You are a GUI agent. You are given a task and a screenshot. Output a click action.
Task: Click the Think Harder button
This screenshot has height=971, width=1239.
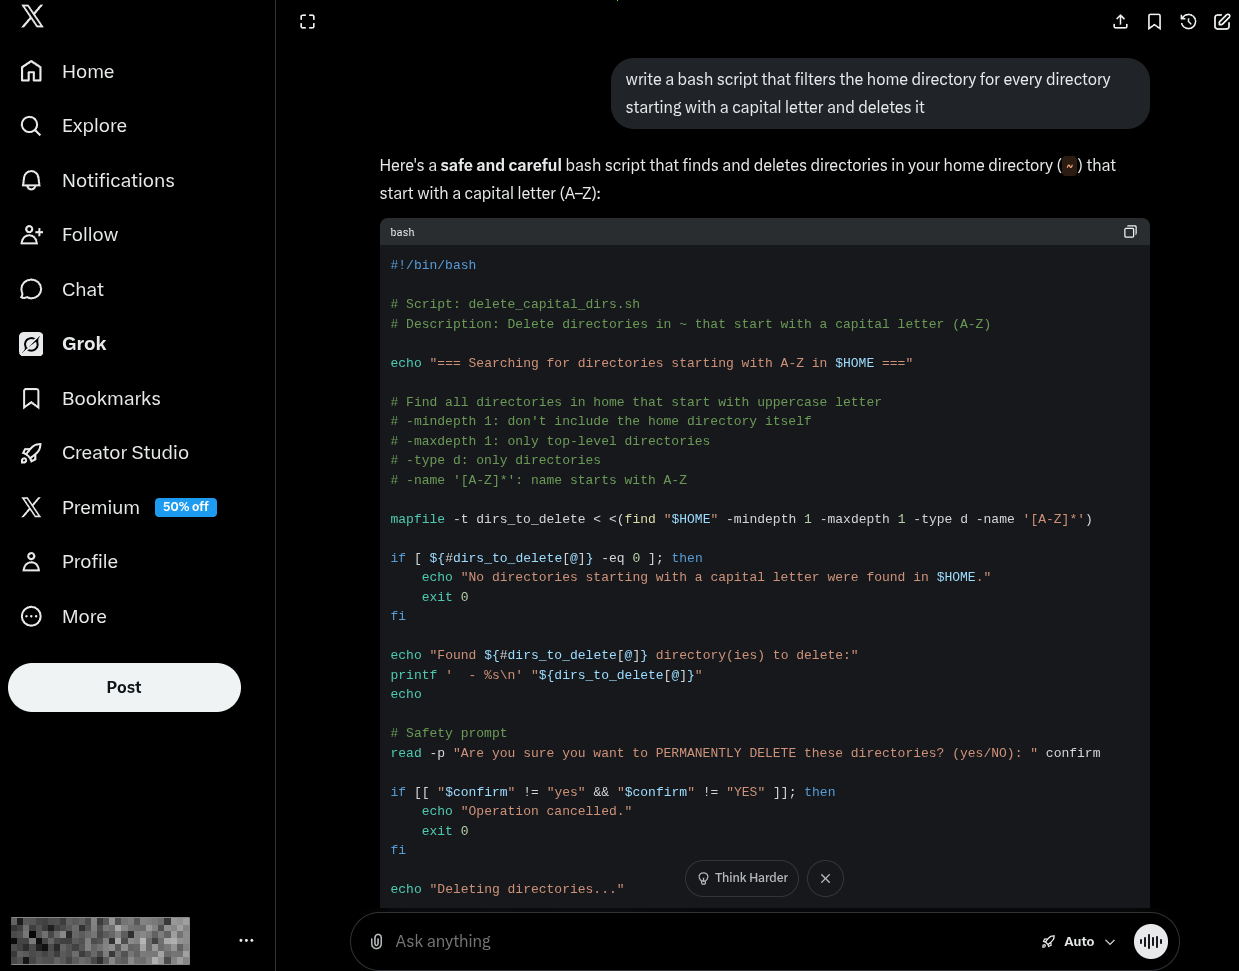742,878
